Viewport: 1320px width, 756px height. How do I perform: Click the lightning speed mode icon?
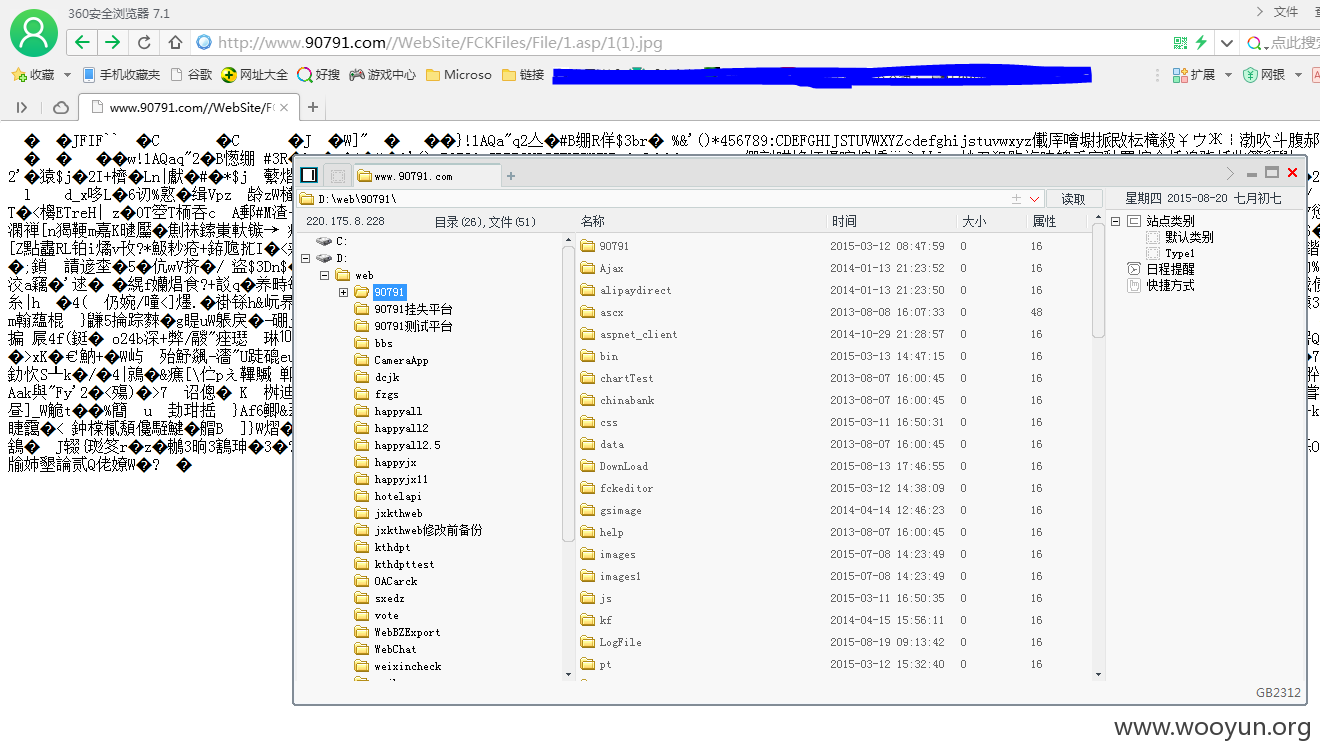[1201, 43]
